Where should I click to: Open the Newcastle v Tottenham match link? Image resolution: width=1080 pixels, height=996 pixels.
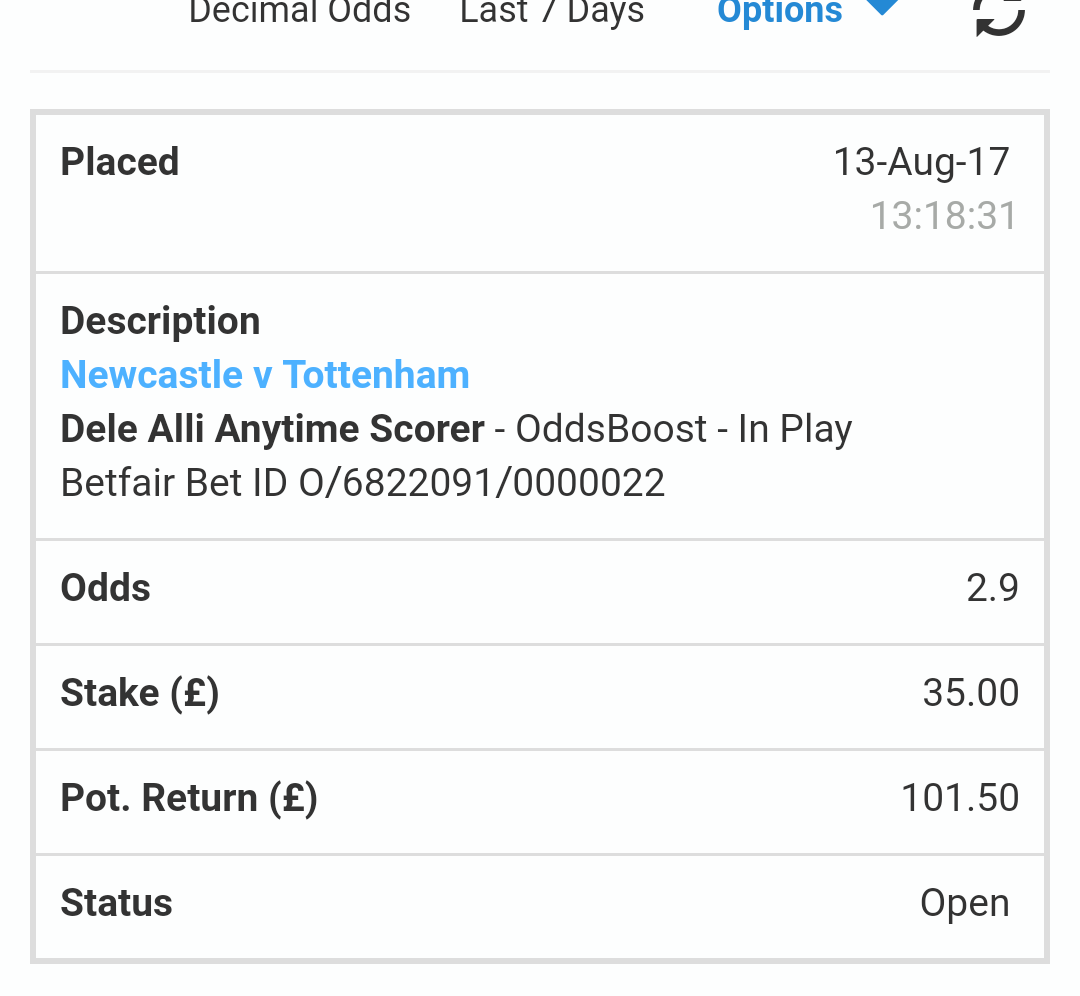(265, 375)
